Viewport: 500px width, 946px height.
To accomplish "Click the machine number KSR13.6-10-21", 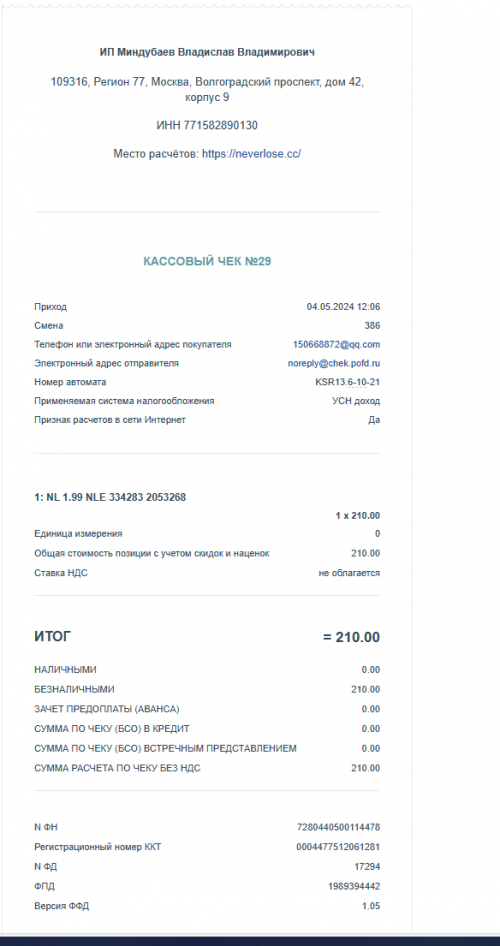I will (347, 383).
